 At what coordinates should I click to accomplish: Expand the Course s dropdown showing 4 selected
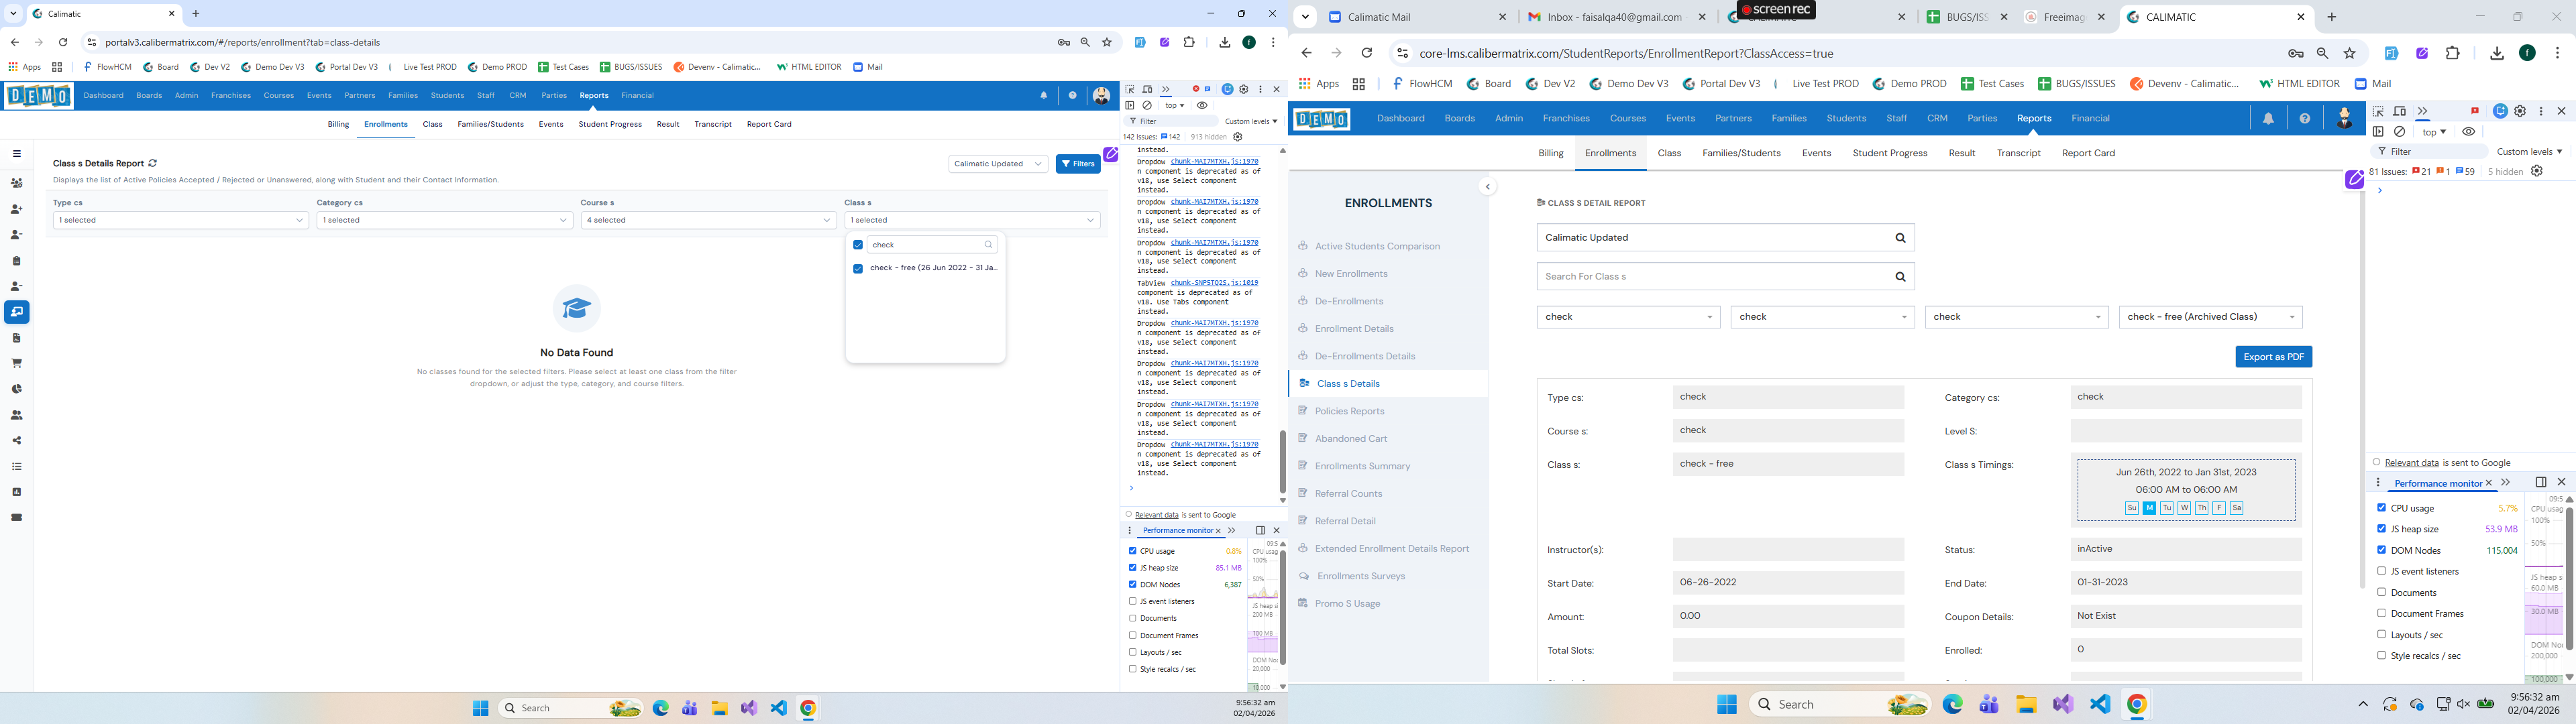[708, 220]
